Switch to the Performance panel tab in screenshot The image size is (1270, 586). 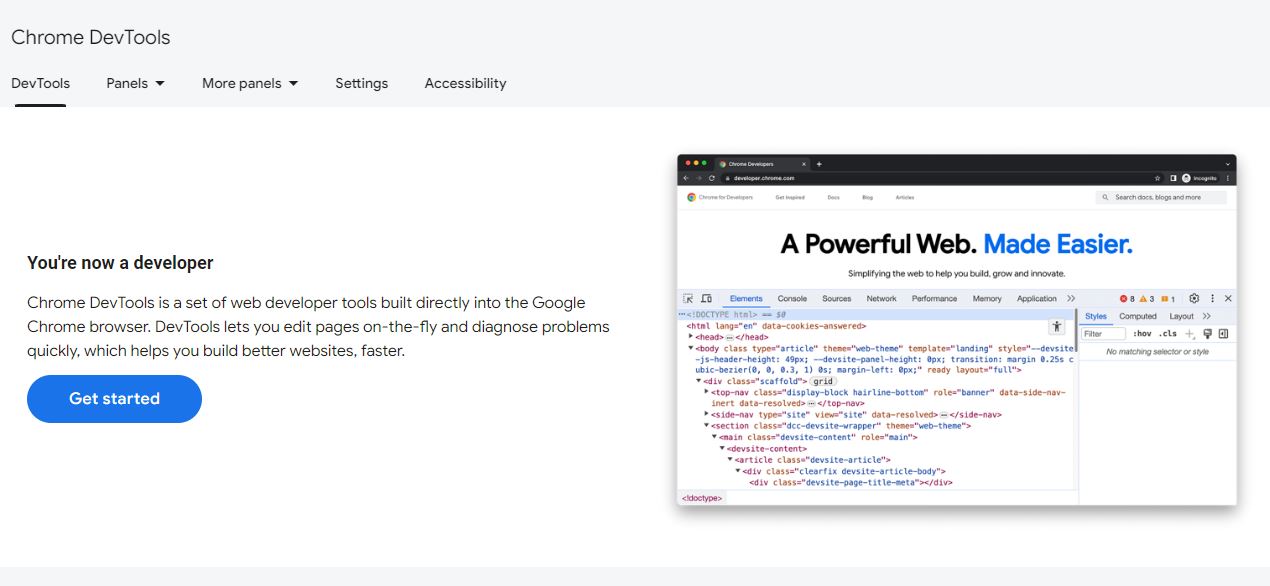click(x=934, y=298)
